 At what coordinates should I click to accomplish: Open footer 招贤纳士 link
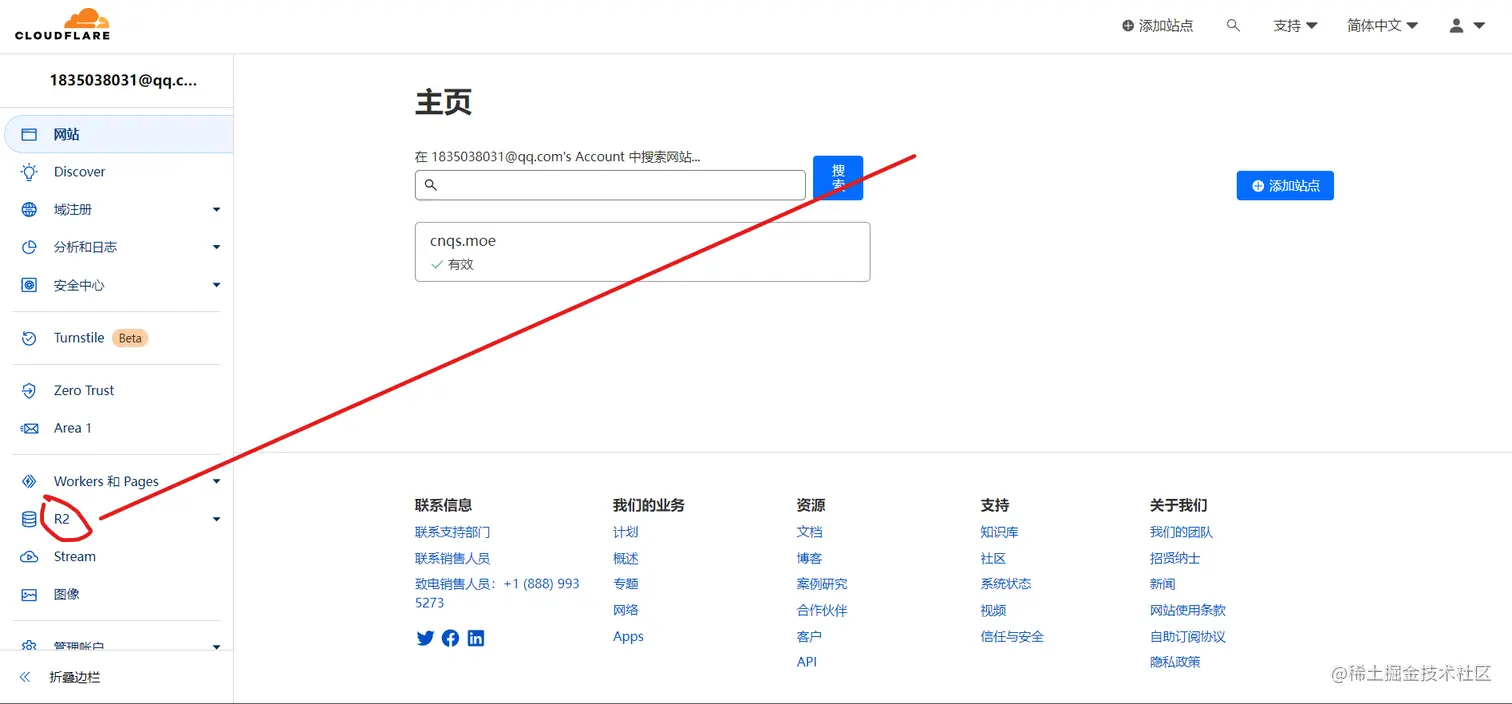1175,558
